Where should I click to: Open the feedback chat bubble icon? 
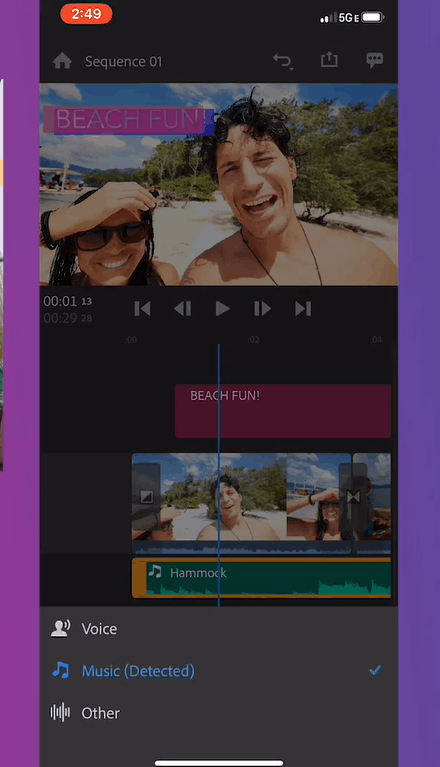pyautogui.click(x=374, y=60)
